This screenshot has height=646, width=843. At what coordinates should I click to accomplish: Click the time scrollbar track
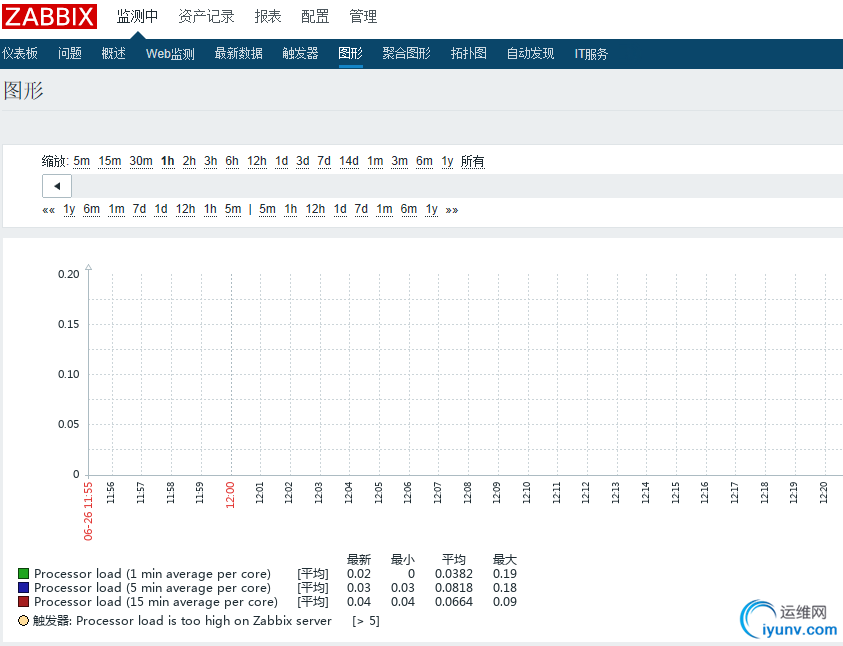[450, 186]
